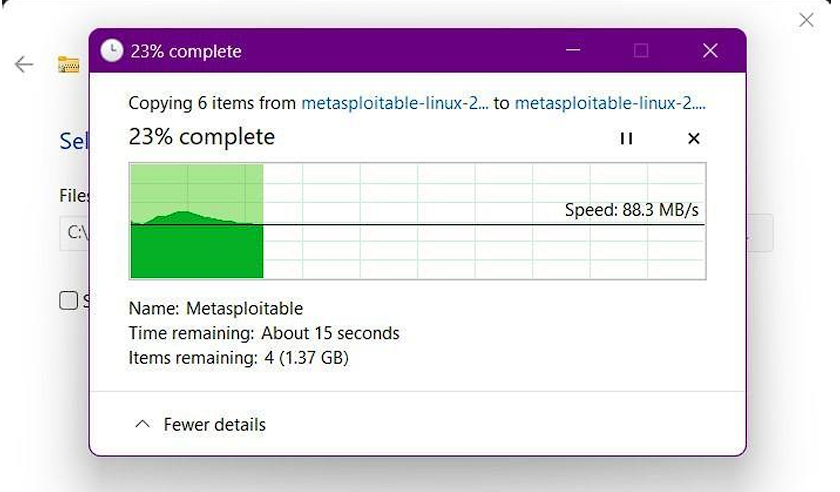
Task: Click the zipped folder icon behind dialog
Action: (x=68, y=65)
